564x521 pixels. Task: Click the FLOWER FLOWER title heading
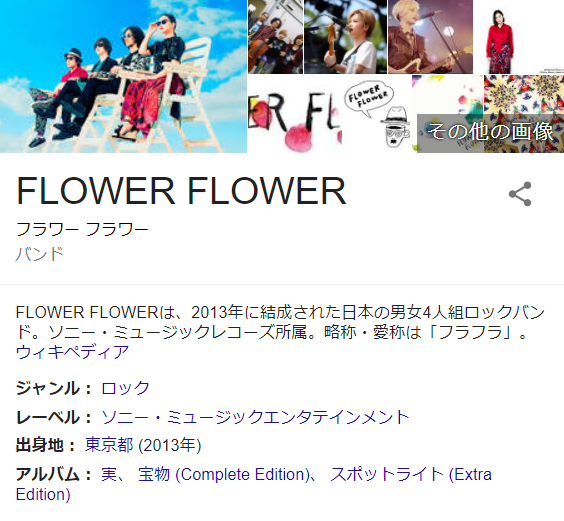click(181, 191)
